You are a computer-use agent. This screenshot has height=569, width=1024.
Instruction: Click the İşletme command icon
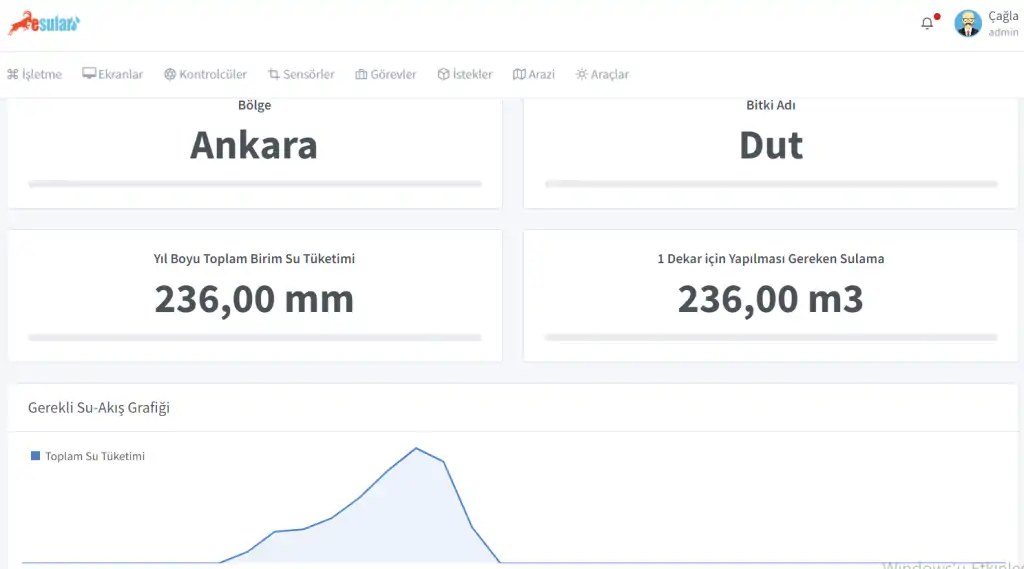pos(12,74)
